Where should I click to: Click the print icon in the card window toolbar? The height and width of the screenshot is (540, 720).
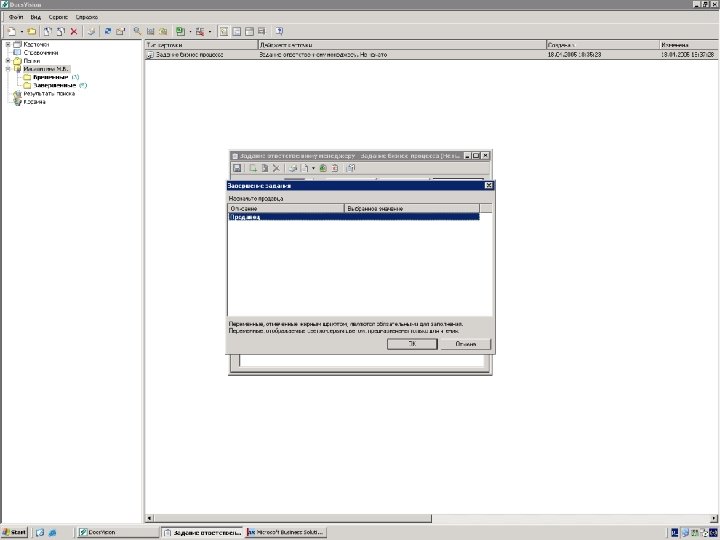[x=293, y=169]
